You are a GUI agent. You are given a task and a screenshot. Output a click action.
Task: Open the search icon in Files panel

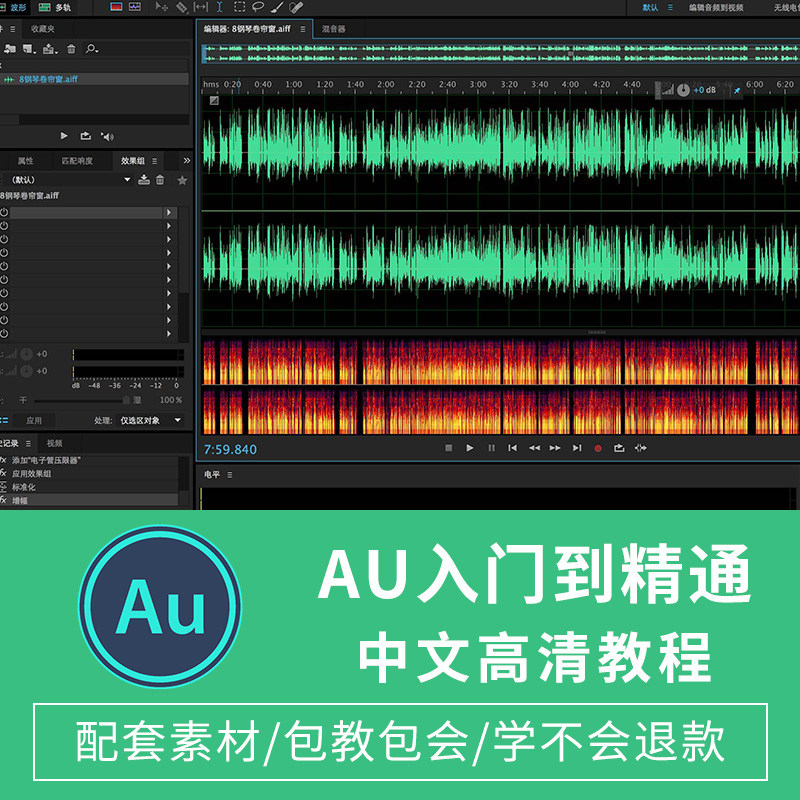92,49
